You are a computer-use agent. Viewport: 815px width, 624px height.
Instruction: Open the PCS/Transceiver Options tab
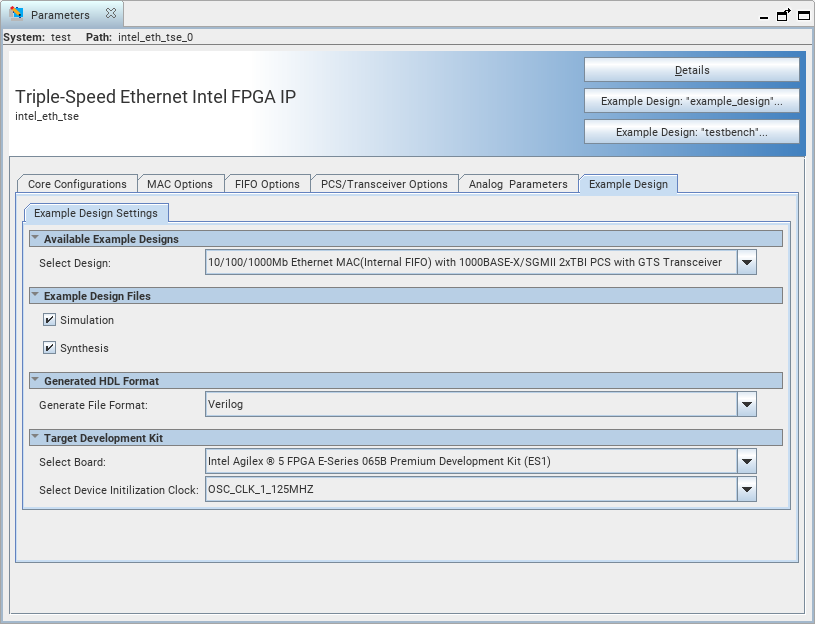point(384,184)
